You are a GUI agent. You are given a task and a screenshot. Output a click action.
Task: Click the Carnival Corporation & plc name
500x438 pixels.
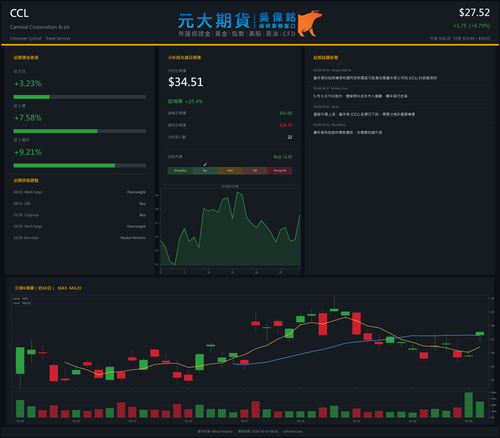pyautogui.click(x=40, y=27)
